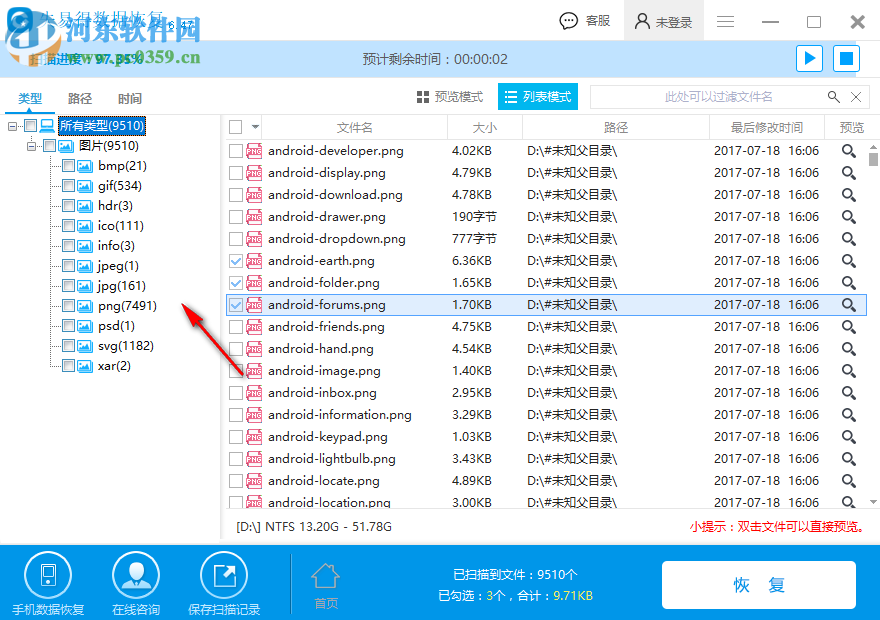Switch to 预览模式 preview mode

pyautogui.click(x=450, y=97)
